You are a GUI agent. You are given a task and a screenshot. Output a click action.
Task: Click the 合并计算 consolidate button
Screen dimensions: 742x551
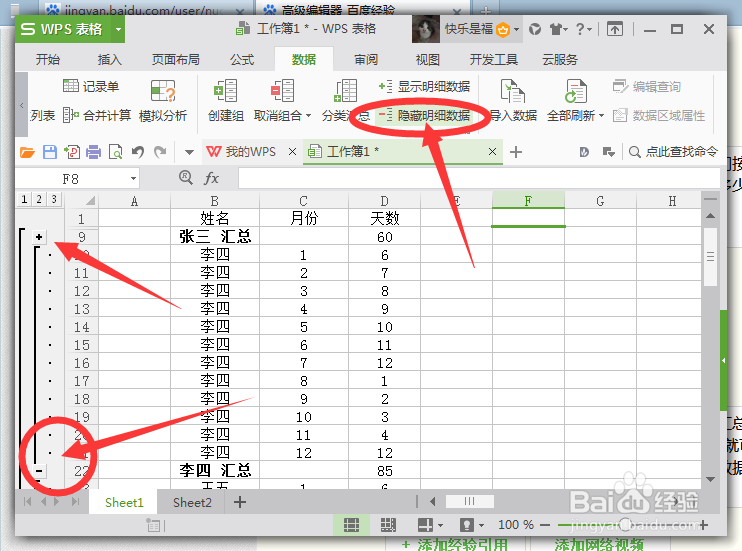pyautogui.click(x=97, y=116)
